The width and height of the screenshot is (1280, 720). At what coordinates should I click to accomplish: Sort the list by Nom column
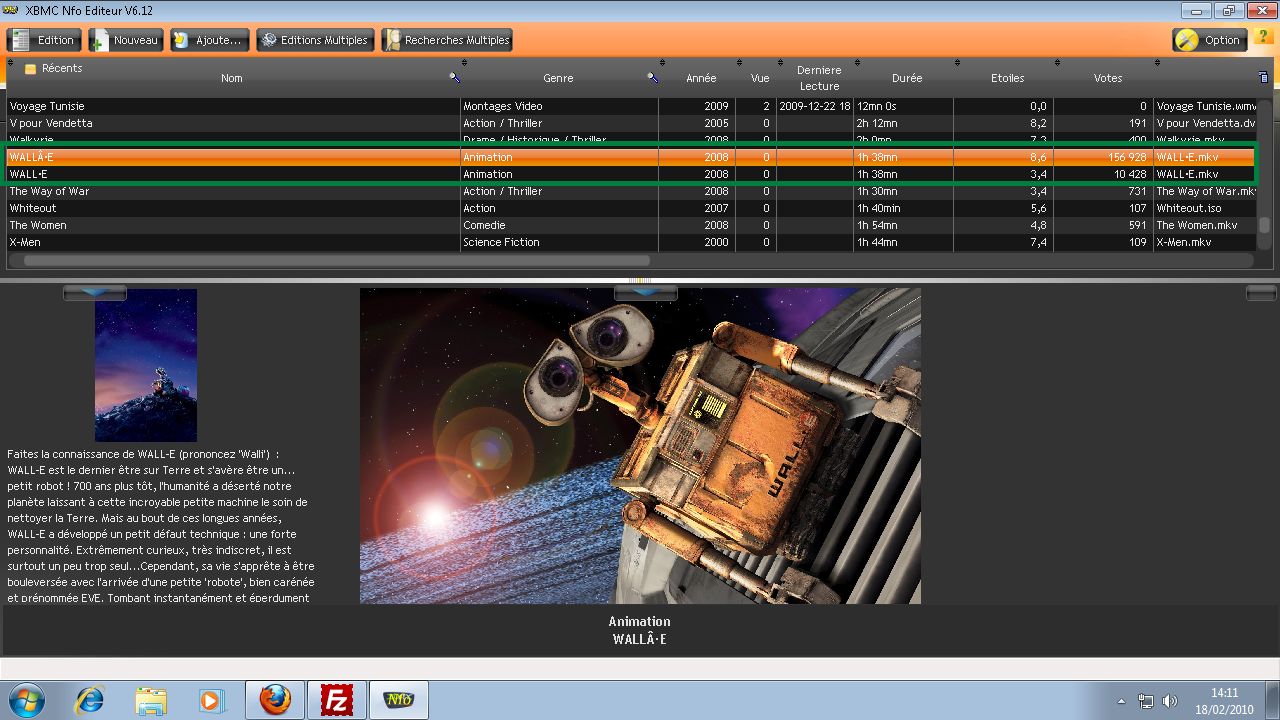click(x=231, y=78)
